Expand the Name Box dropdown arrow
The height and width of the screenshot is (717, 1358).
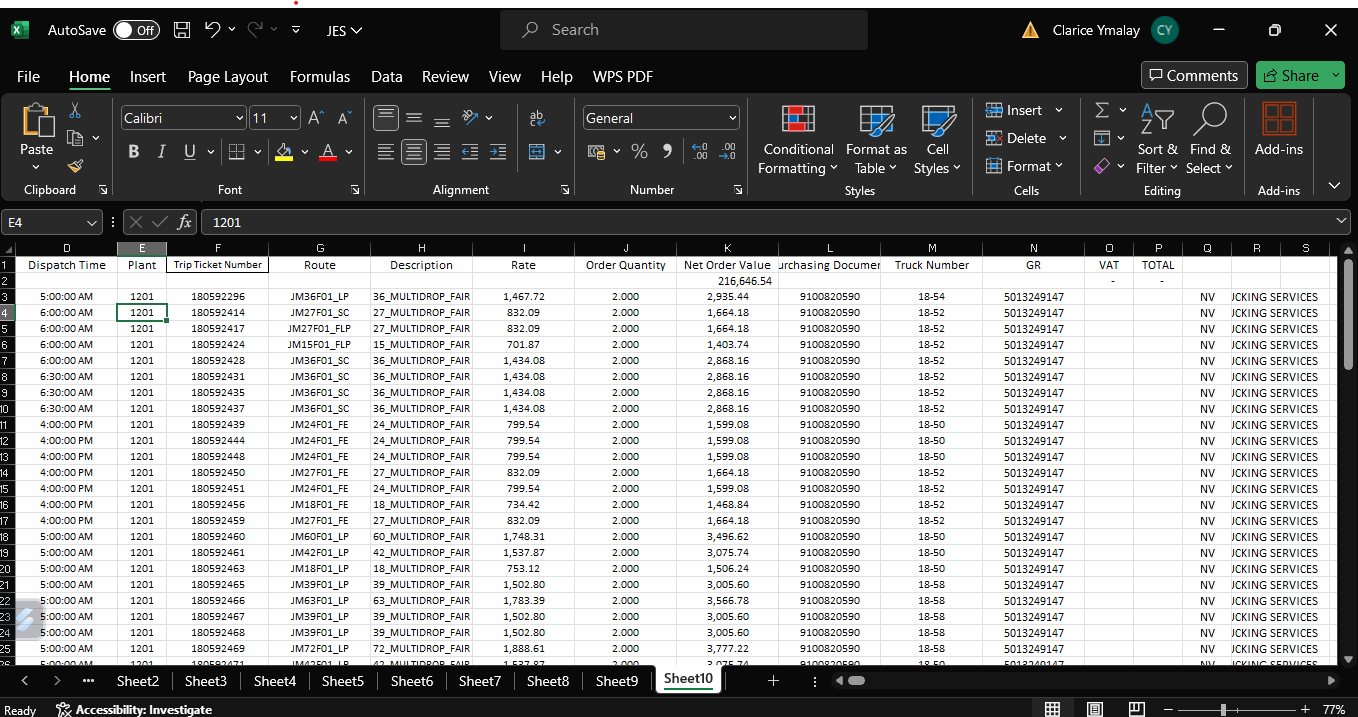click(93, 222)
